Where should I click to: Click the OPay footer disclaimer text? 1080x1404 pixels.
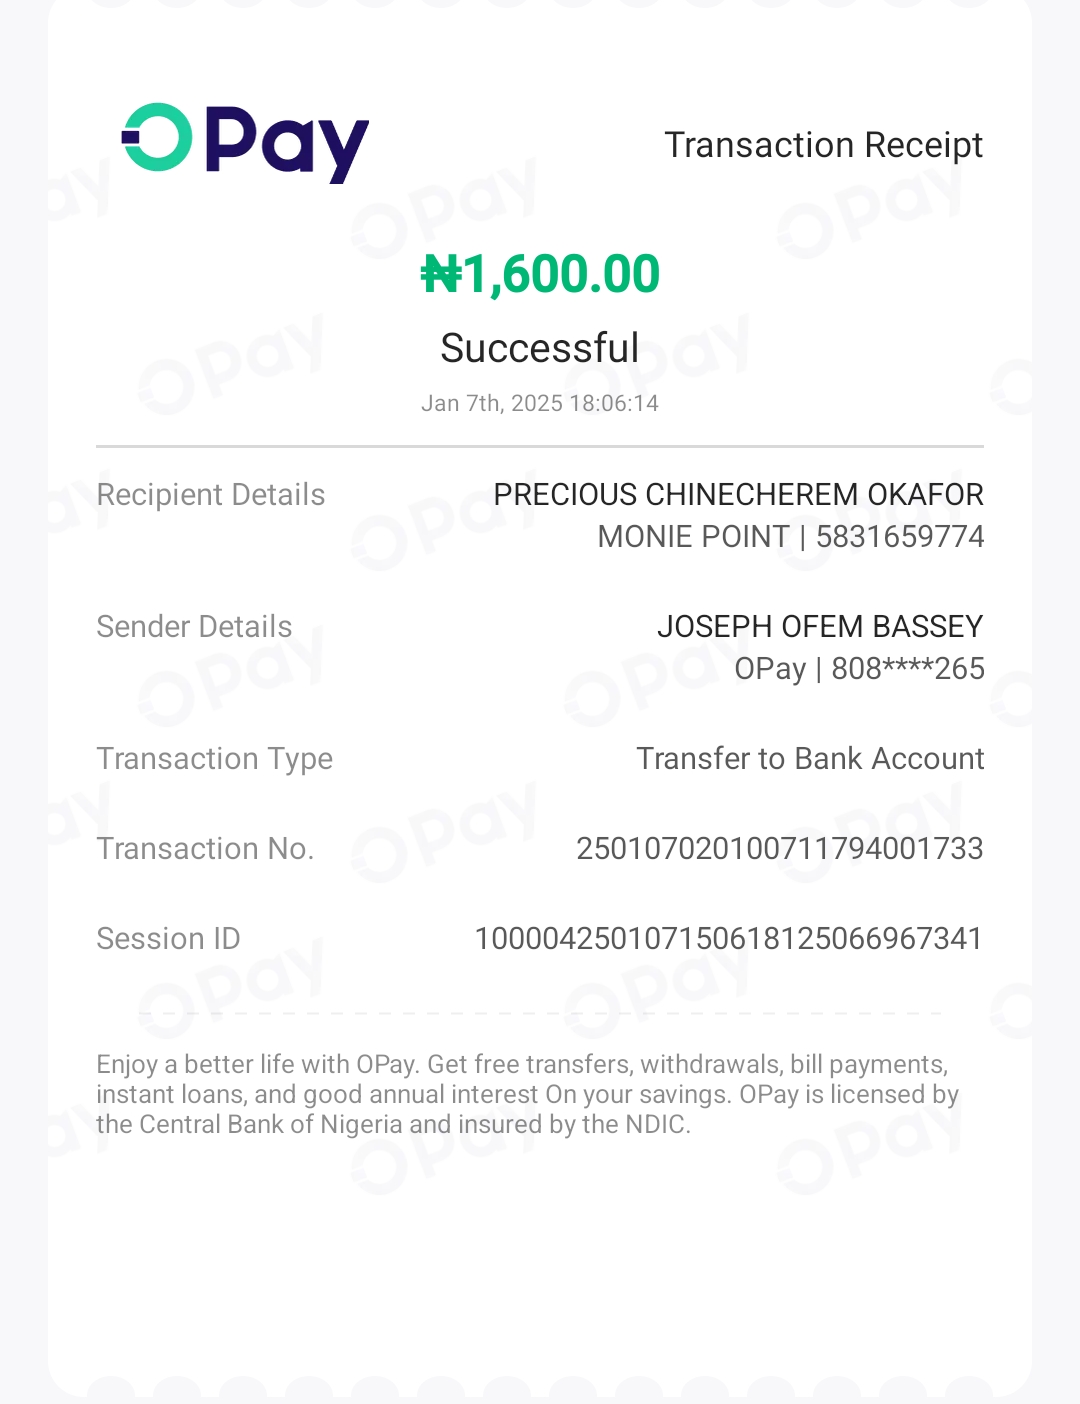pos(527,1094)
